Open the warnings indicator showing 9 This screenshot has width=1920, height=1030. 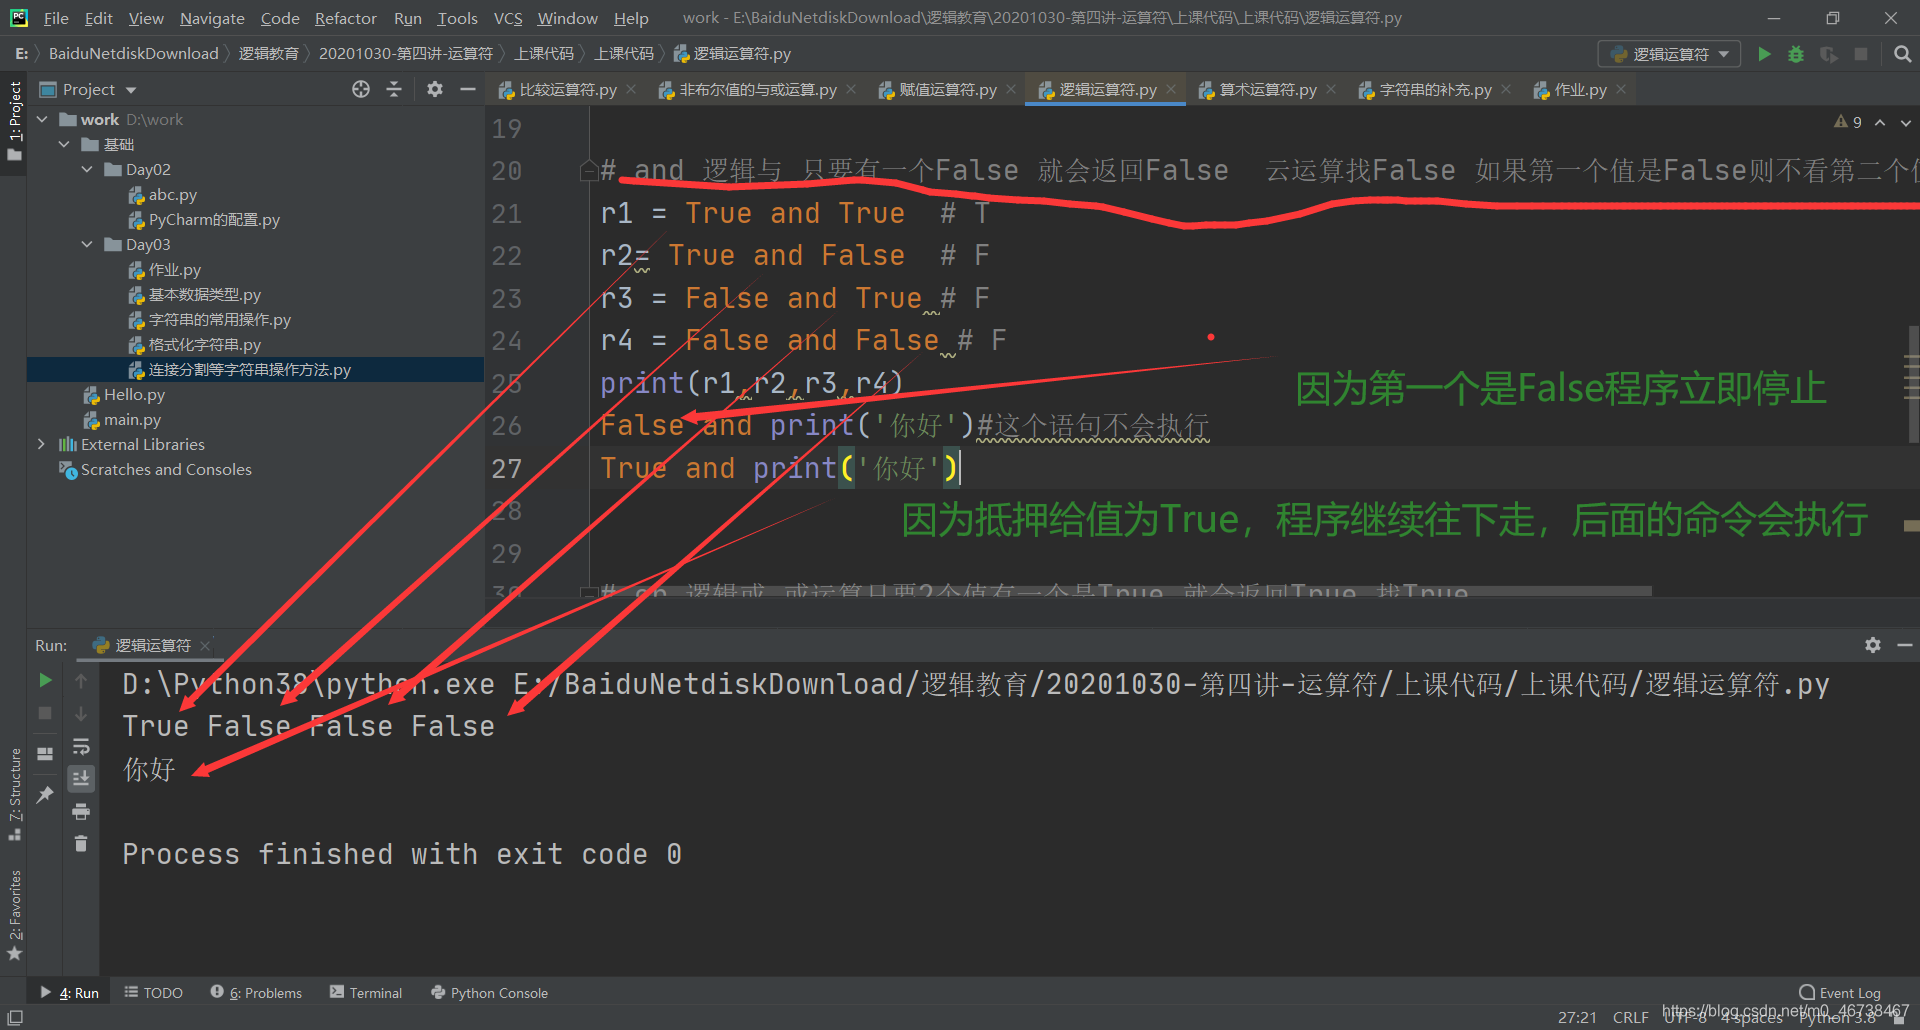pyautogui.click(x=1847, y=122)
